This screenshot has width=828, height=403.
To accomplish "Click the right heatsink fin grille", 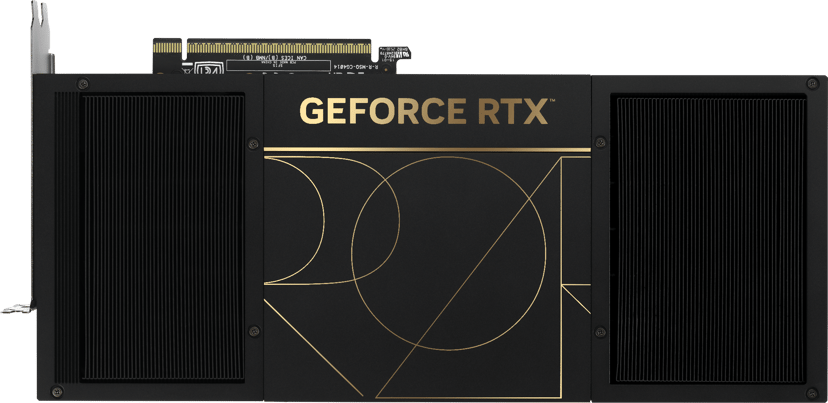I will tap(708, 238).
